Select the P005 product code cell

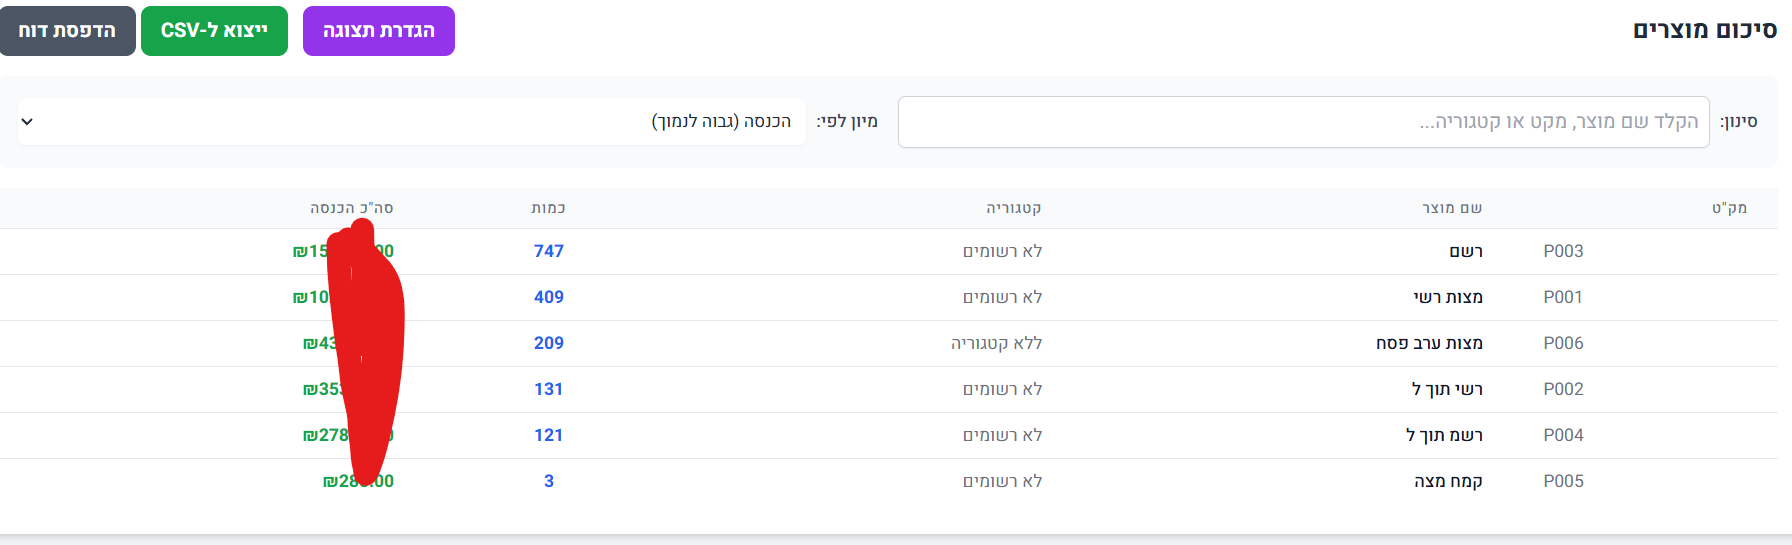pyautogui.click(x=1563, y=481)
